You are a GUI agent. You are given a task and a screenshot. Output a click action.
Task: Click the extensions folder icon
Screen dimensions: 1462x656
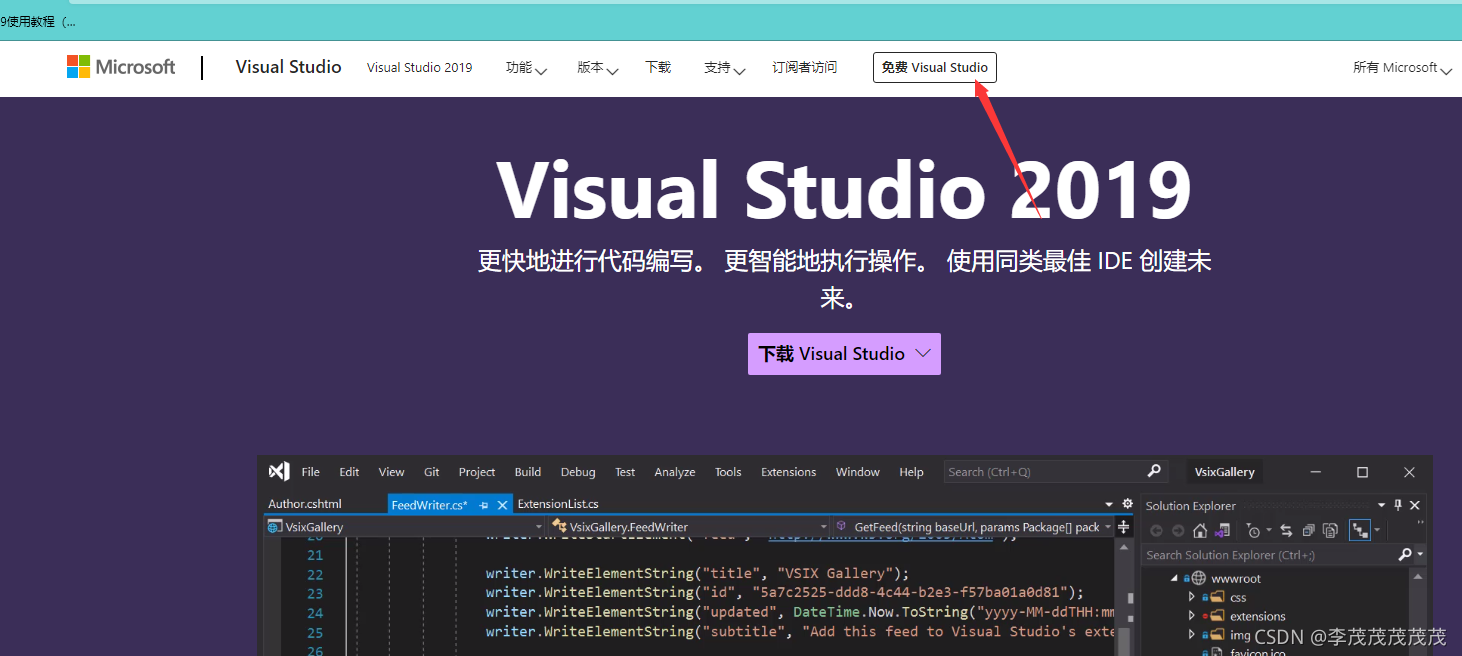tap(1216, 616)
